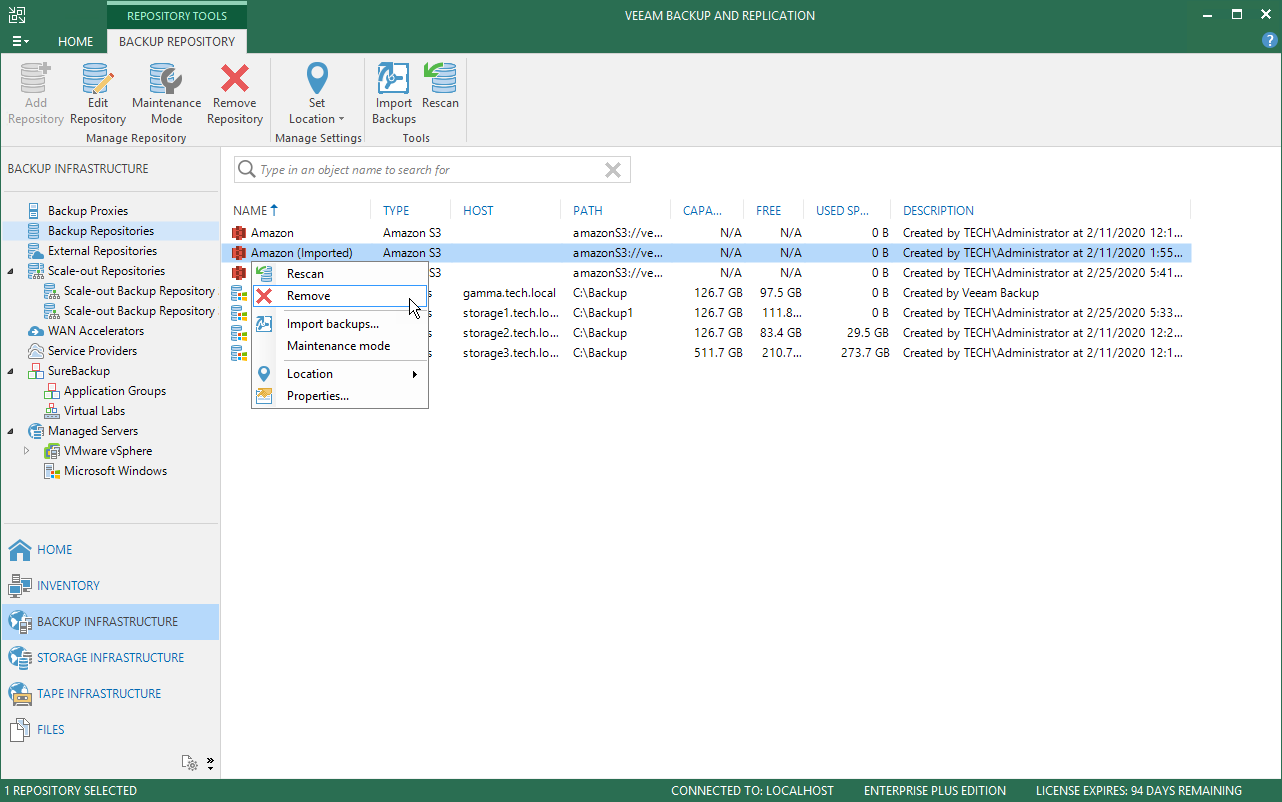Collapse the SureBackup tree node
Screen dimensions: 1282x802
(11, 371)
